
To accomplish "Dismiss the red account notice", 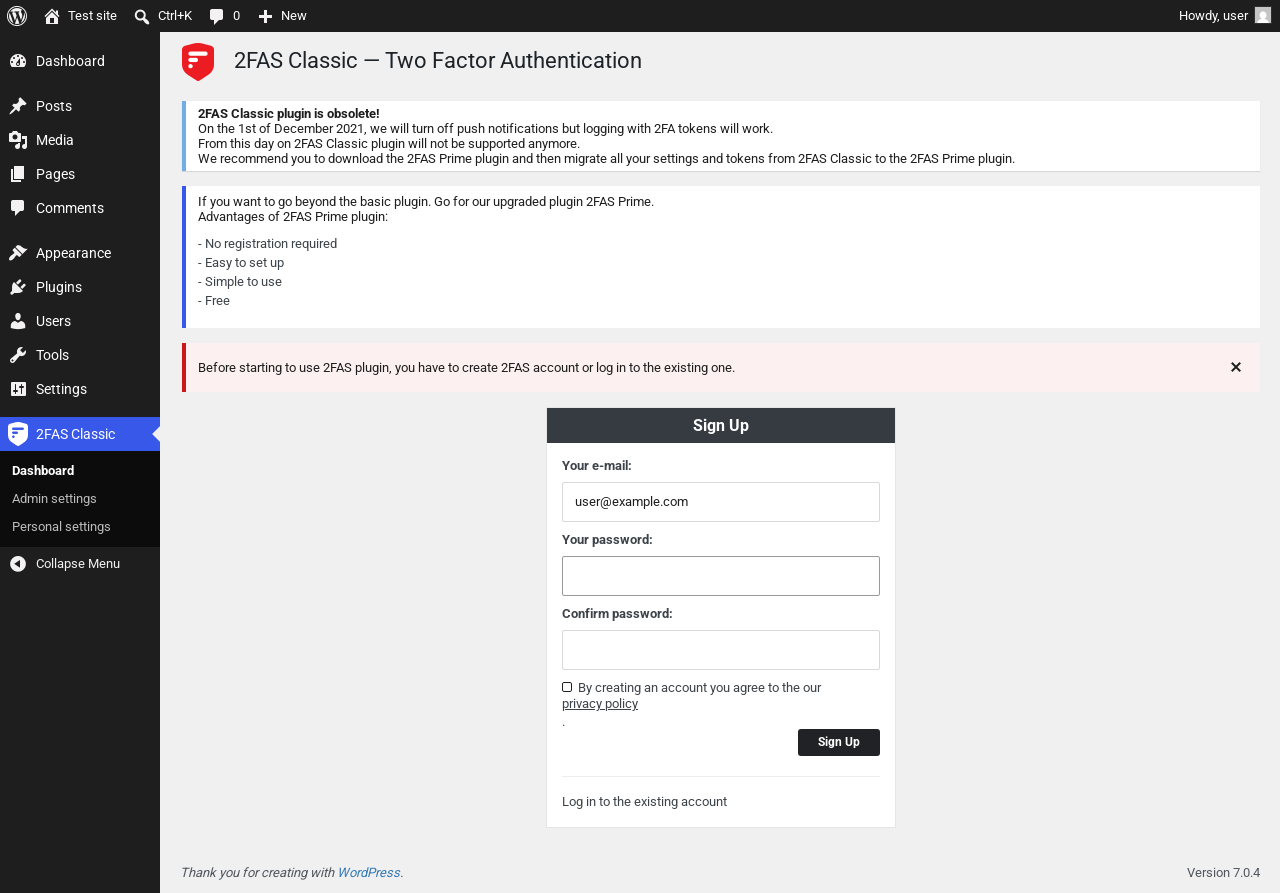I will (x=1236, y=367).
